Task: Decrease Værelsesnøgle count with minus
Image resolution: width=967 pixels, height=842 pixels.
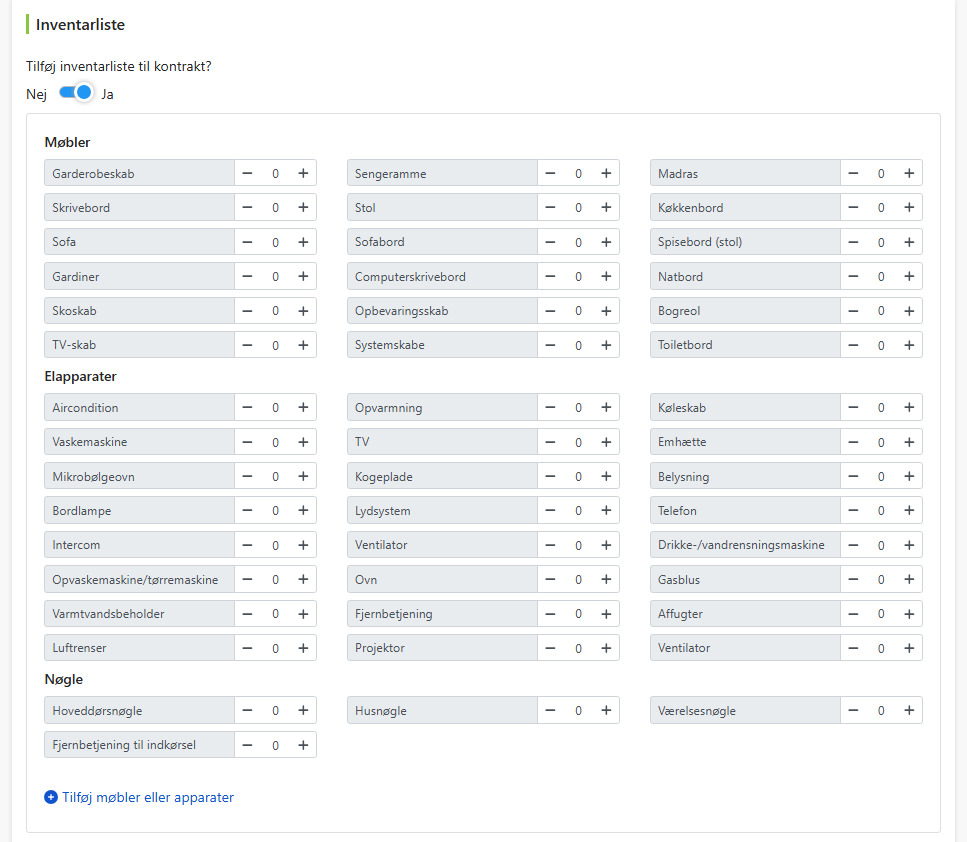Action: click(x=853, y=710)
